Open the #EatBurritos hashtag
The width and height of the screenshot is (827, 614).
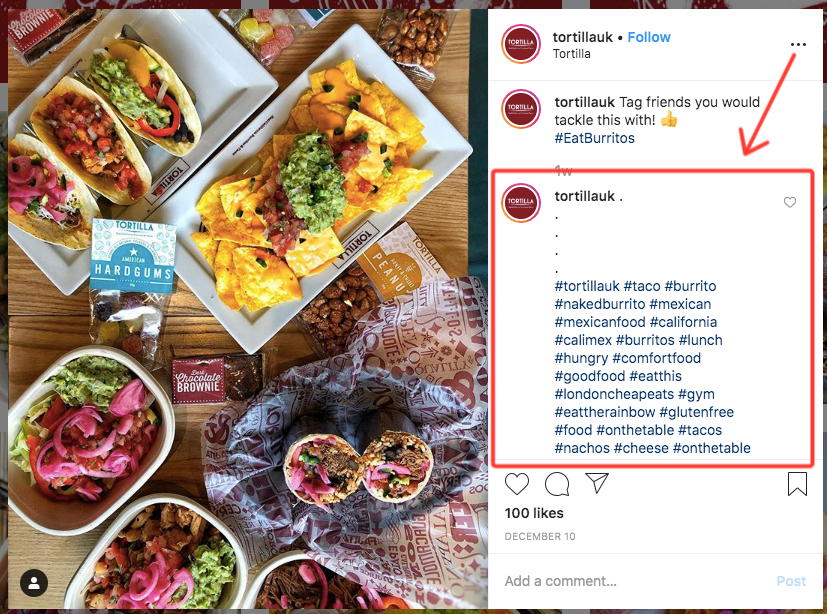(x=594, y=138)
